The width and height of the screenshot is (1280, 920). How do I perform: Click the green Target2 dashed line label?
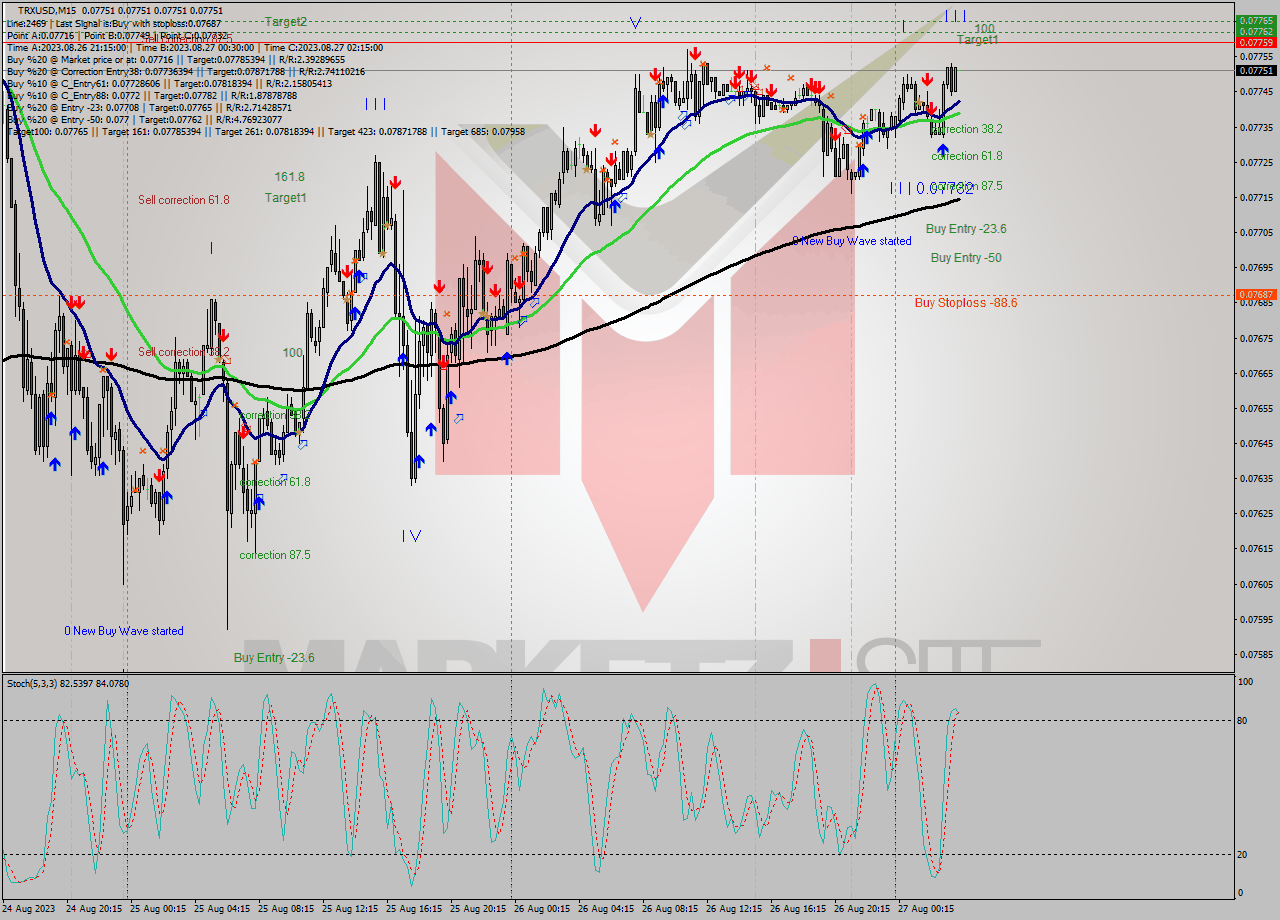[283, 20]
